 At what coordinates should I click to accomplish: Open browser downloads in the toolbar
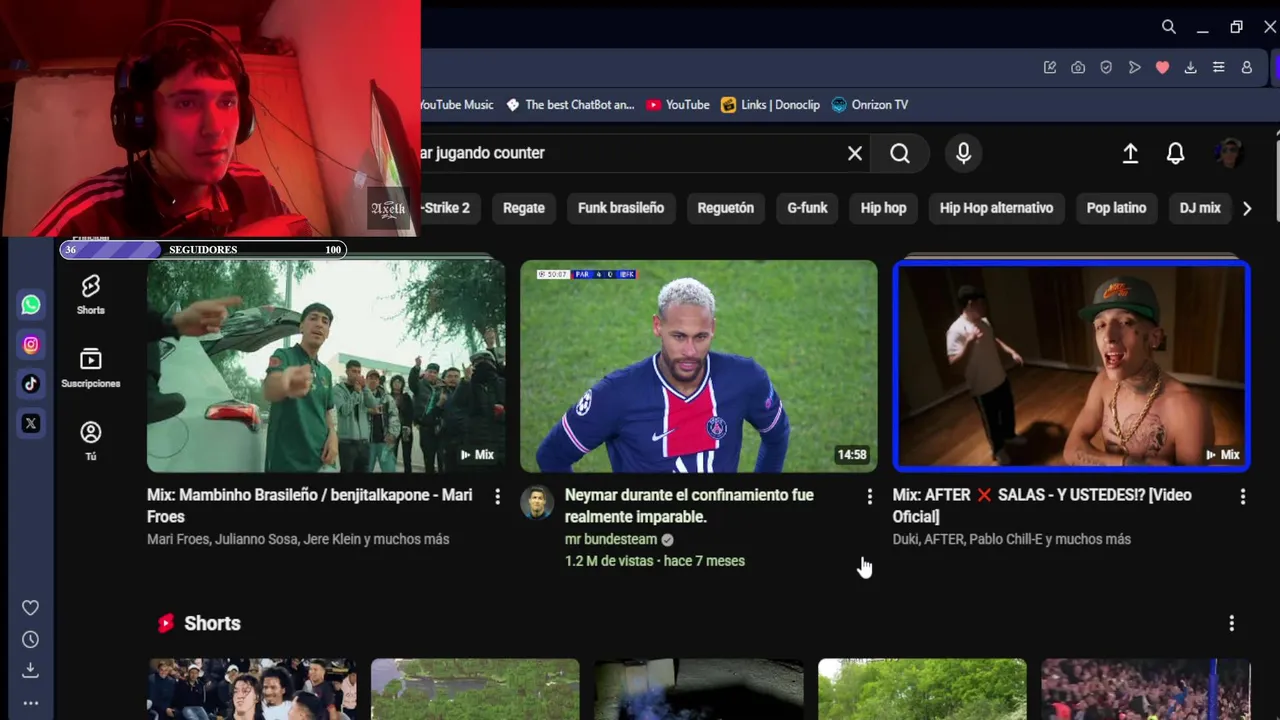coord(1190,67)
